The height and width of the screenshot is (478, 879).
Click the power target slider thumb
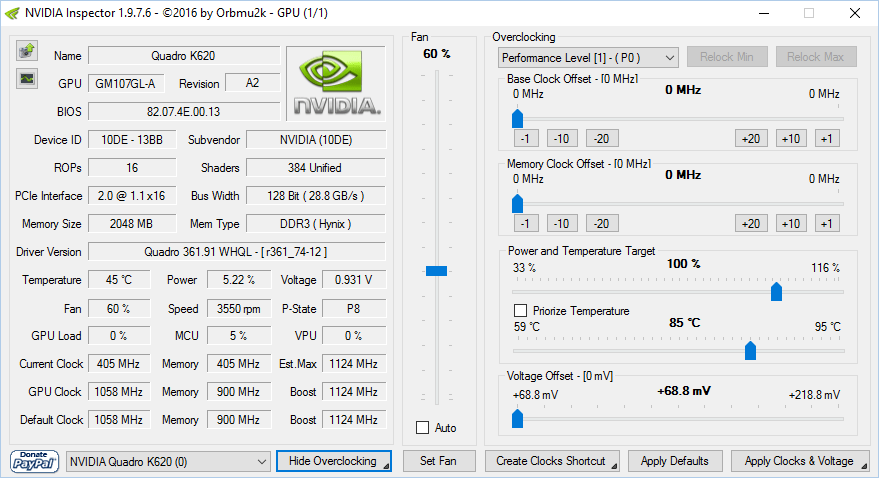tap(776, 292)
